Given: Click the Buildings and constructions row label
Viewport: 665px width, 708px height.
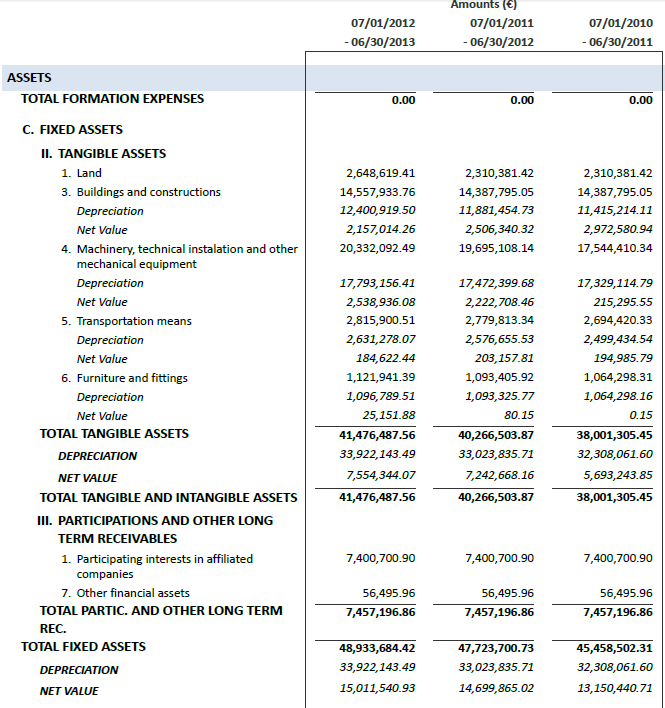Looking at the screenshot, I should [x=141, y=192].
